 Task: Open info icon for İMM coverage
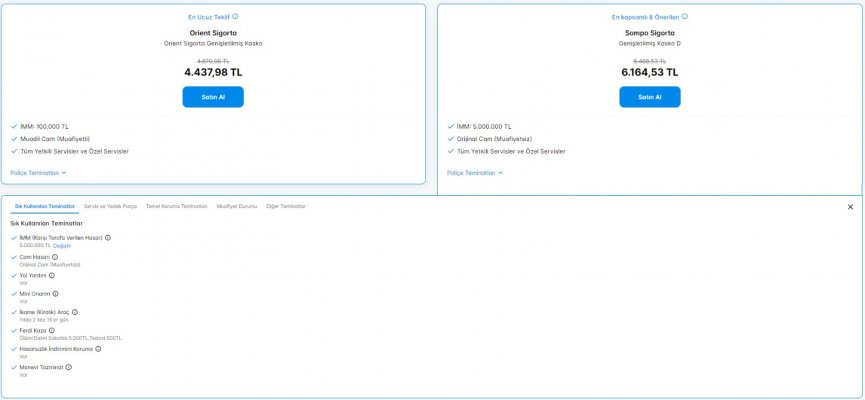(x=108, y=237)
